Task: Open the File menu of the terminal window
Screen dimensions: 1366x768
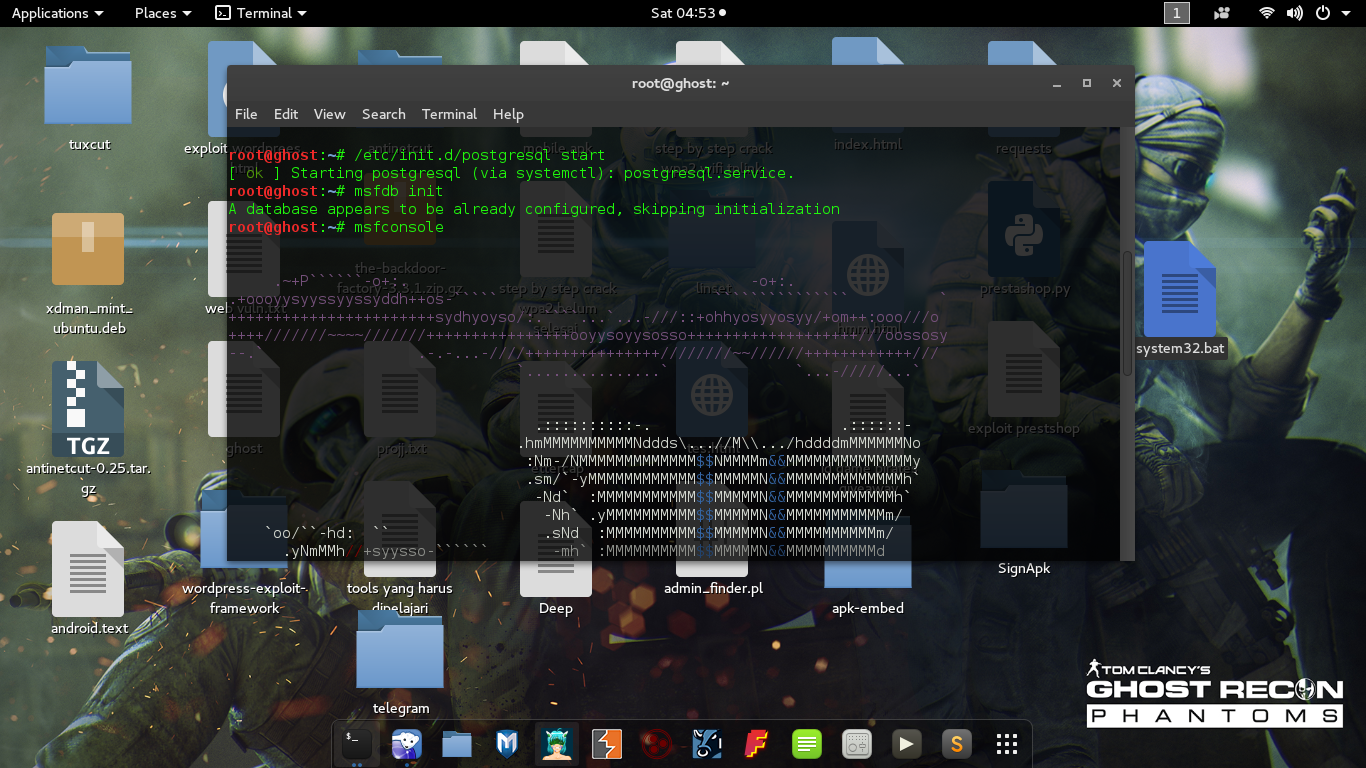Action: click(x=245, y=114)
